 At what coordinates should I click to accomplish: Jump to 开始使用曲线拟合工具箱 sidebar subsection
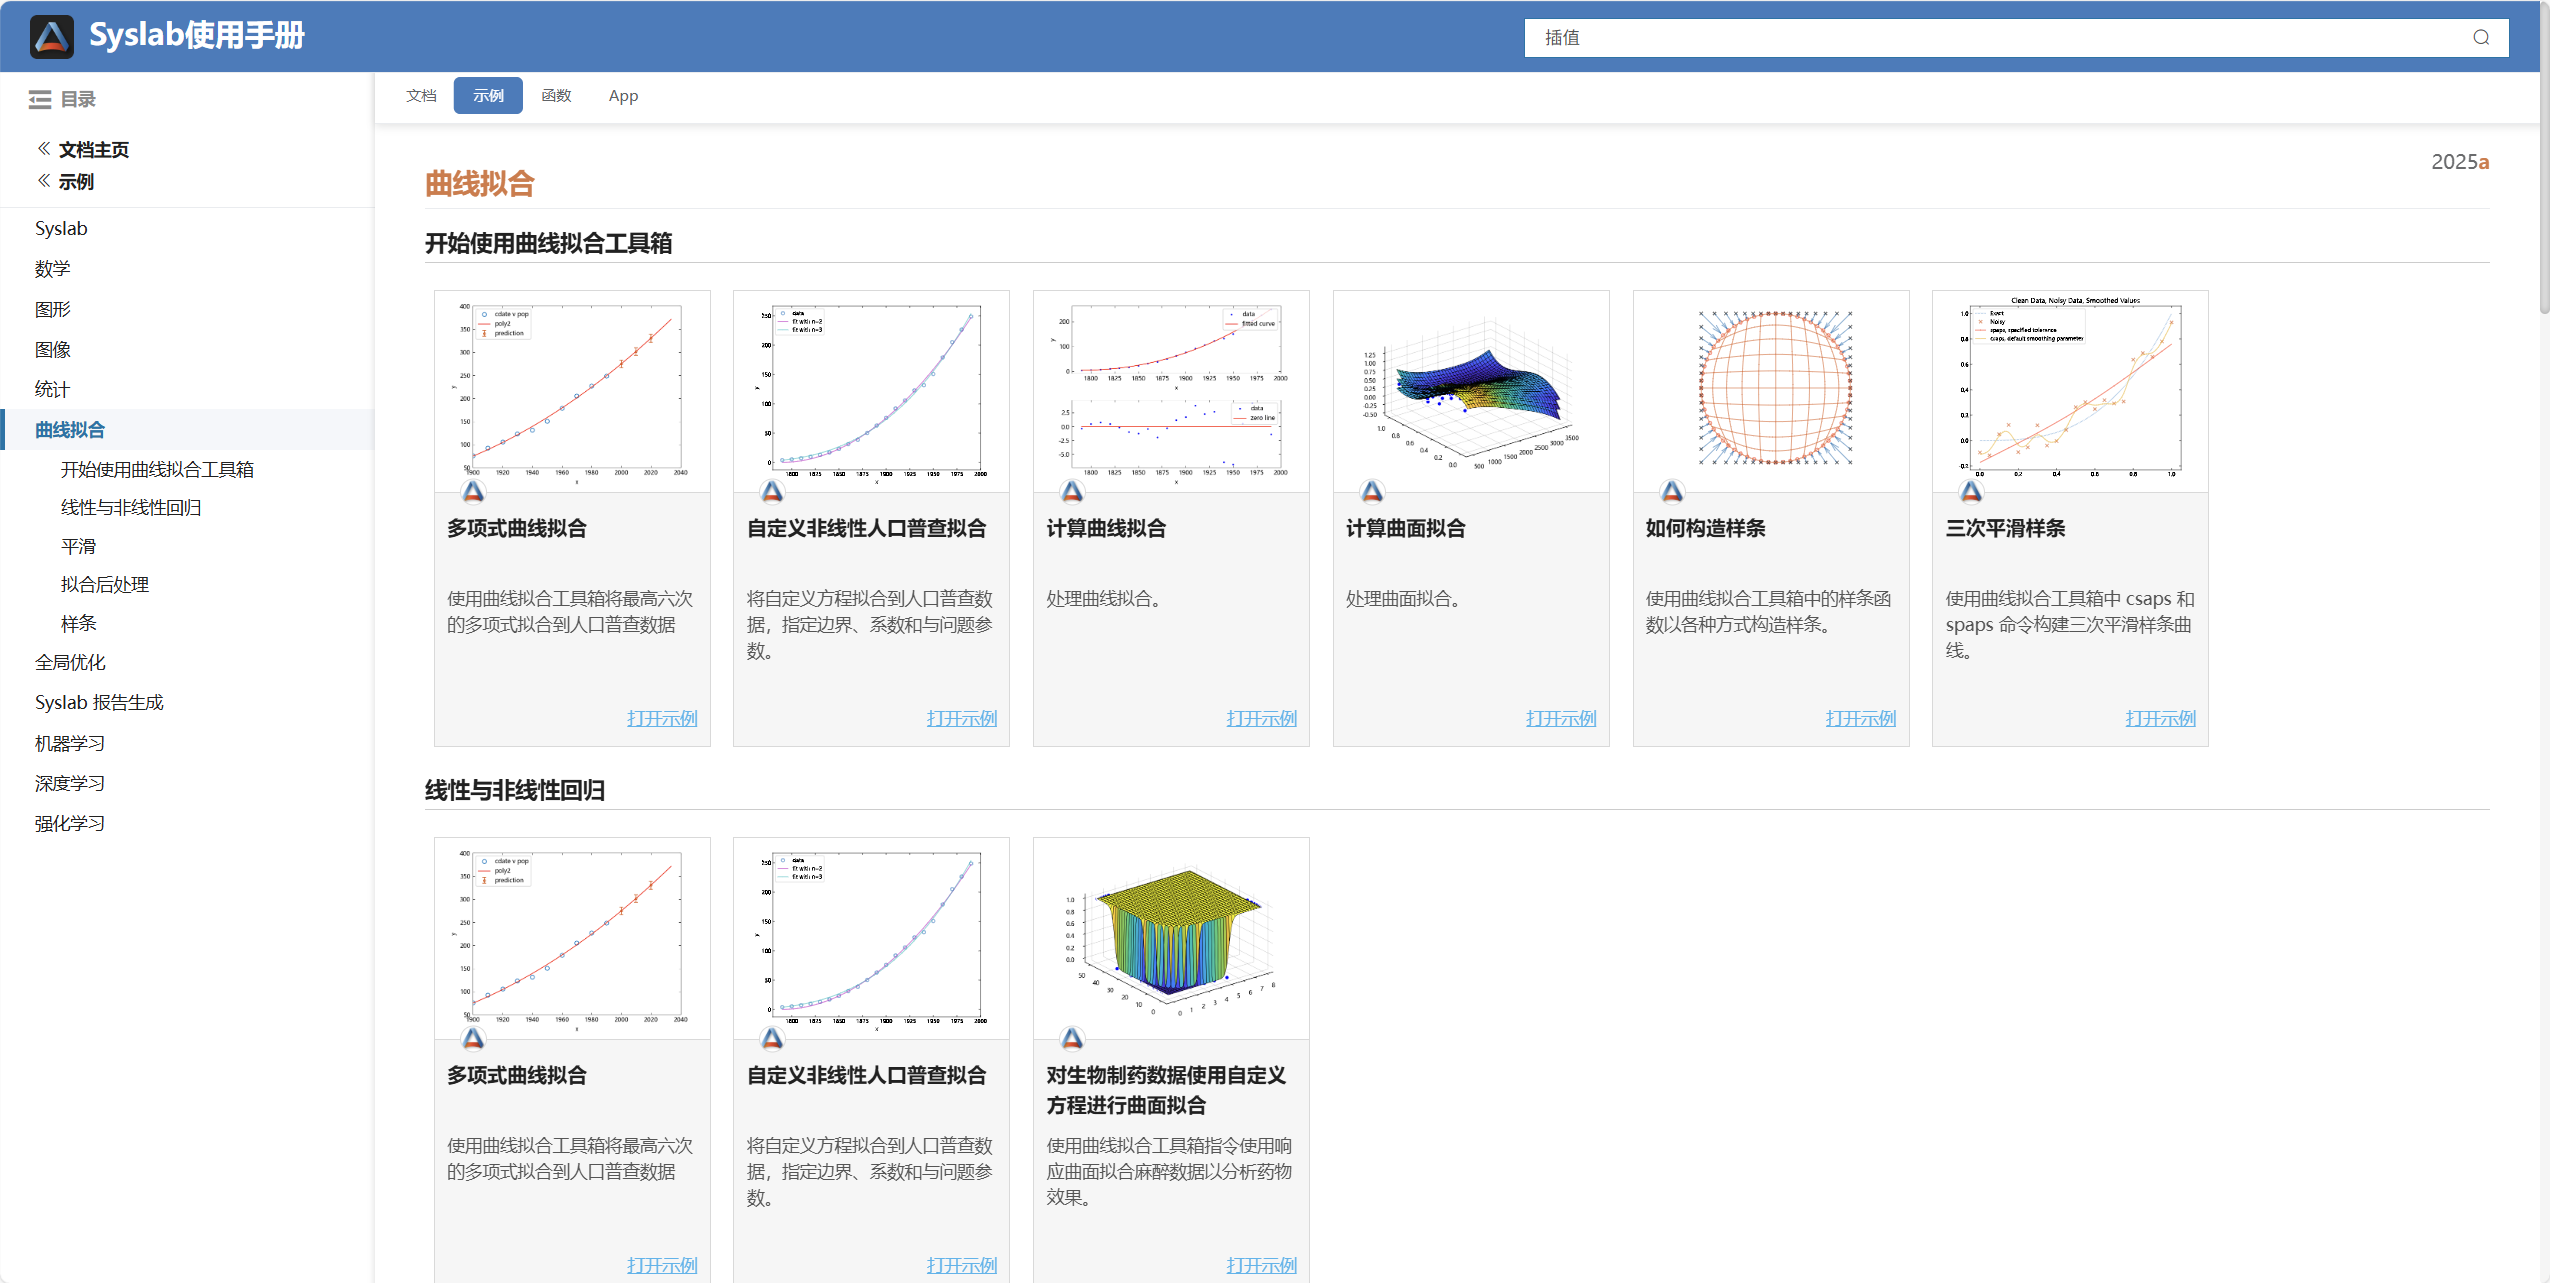pyautogui.click(x=157, y=469)
